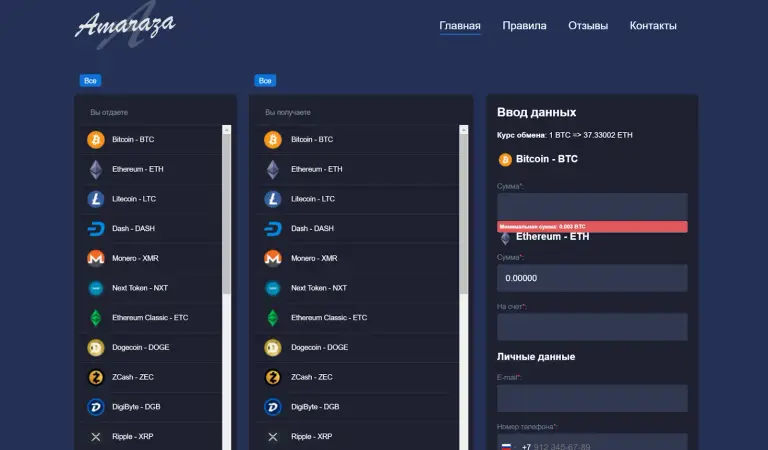768x450 pixels.
Task: Pick 'Dash - DASH' text in the 'Вы отдаете' list
Action: tap(133, 229)
